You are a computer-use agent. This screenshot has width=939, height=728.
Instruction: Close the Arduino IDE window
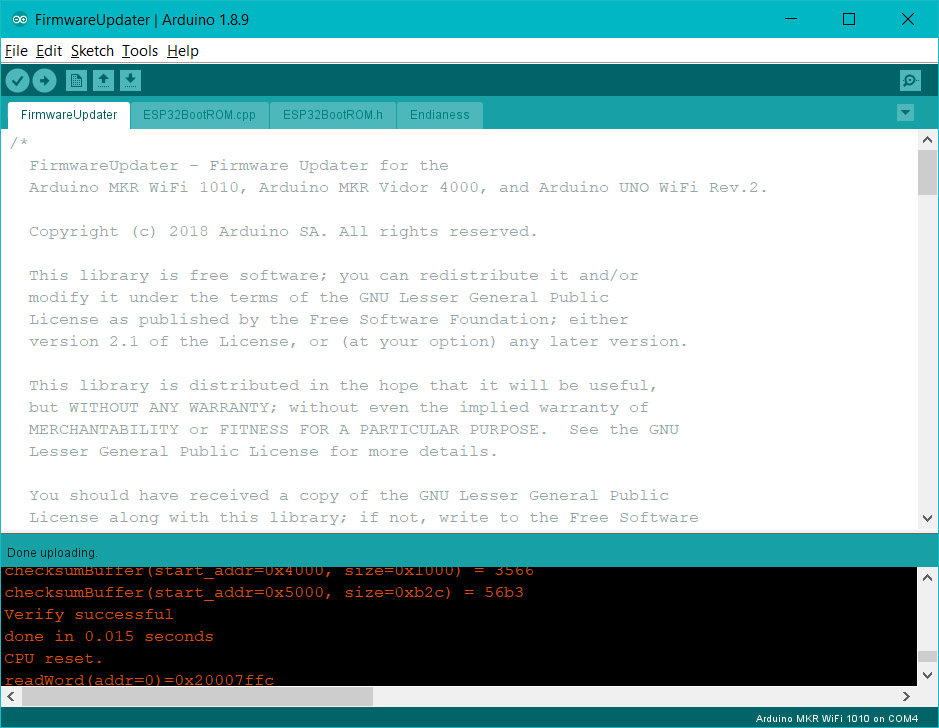coord(907,19)
